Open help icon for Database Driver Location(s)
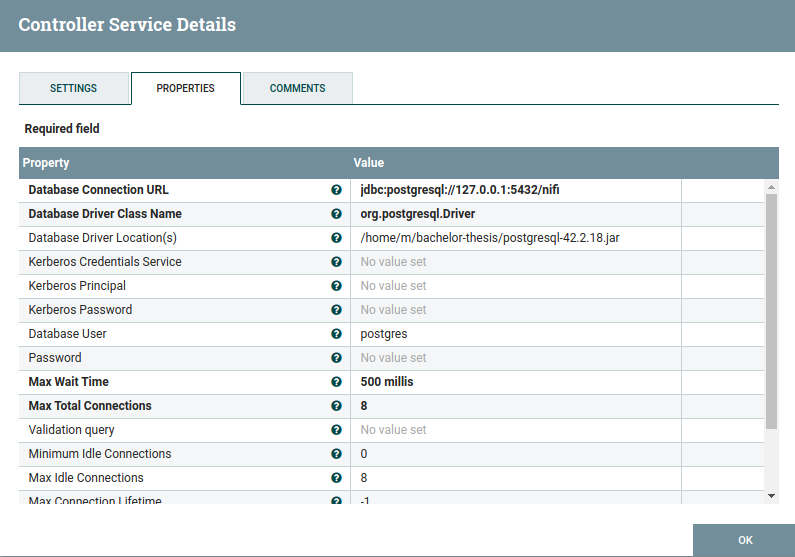Image resolution: width=795 pixels, height=557 pixels. point(336,238)
